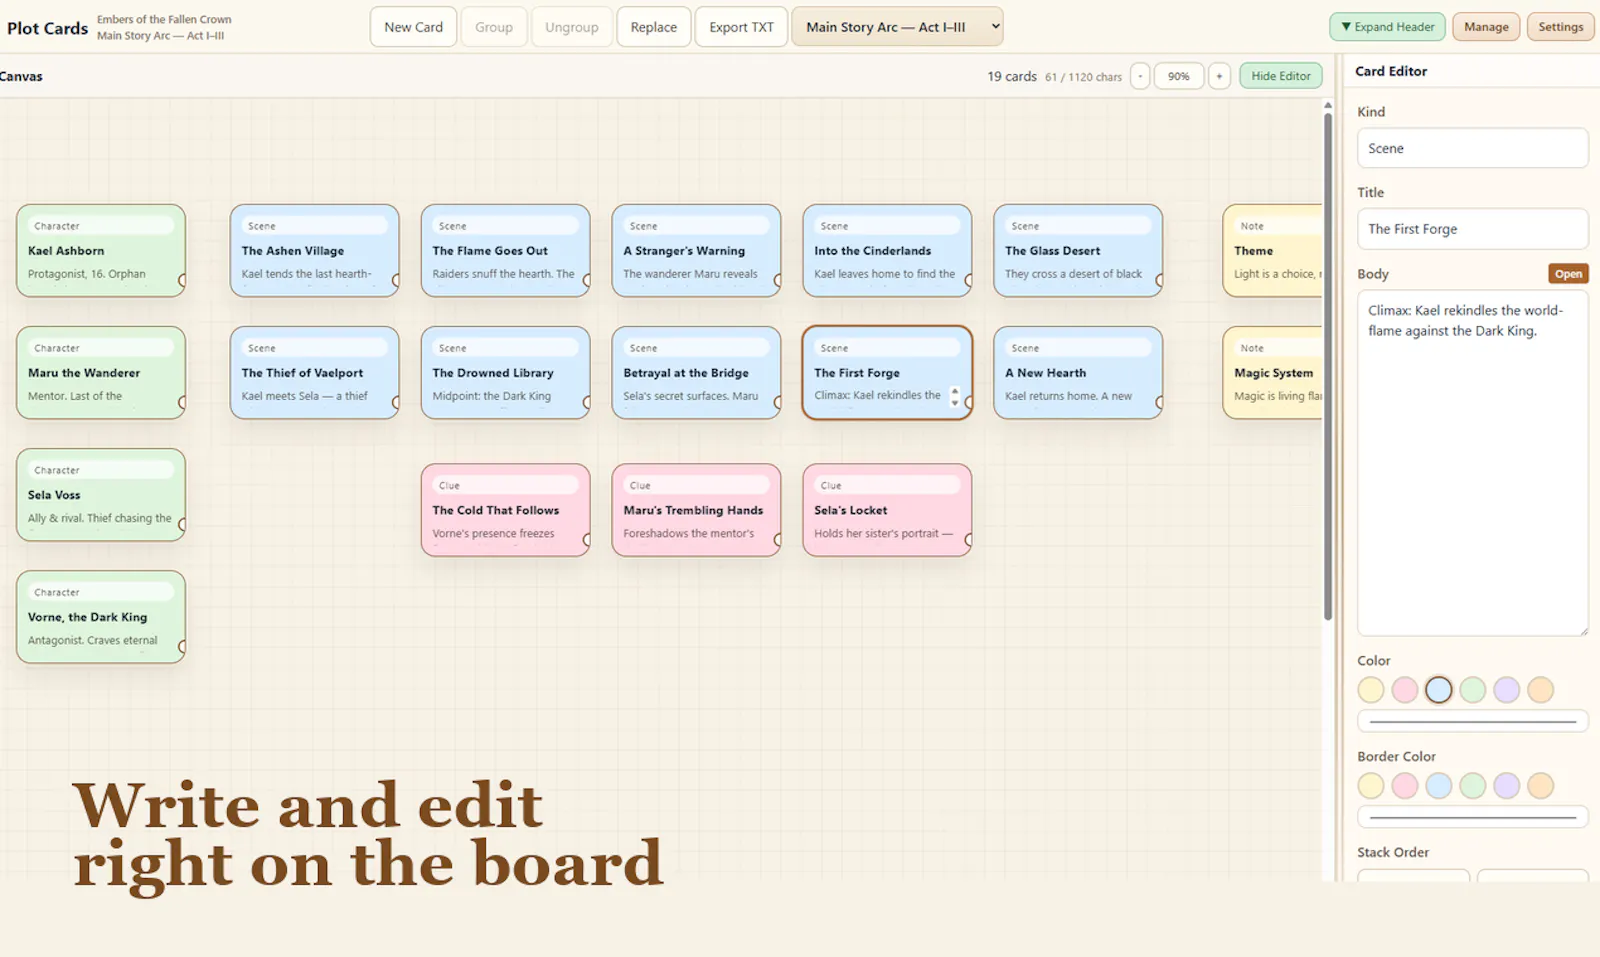Select Into the Cinderlands scene card
This screenshot has height=957, width=1600.
click(x=887, y=251)
